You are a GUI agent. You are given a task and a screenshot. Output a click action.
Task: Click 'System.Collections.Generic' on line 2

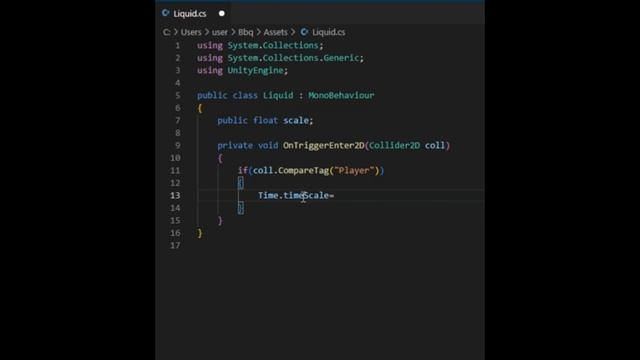point(293,58)
